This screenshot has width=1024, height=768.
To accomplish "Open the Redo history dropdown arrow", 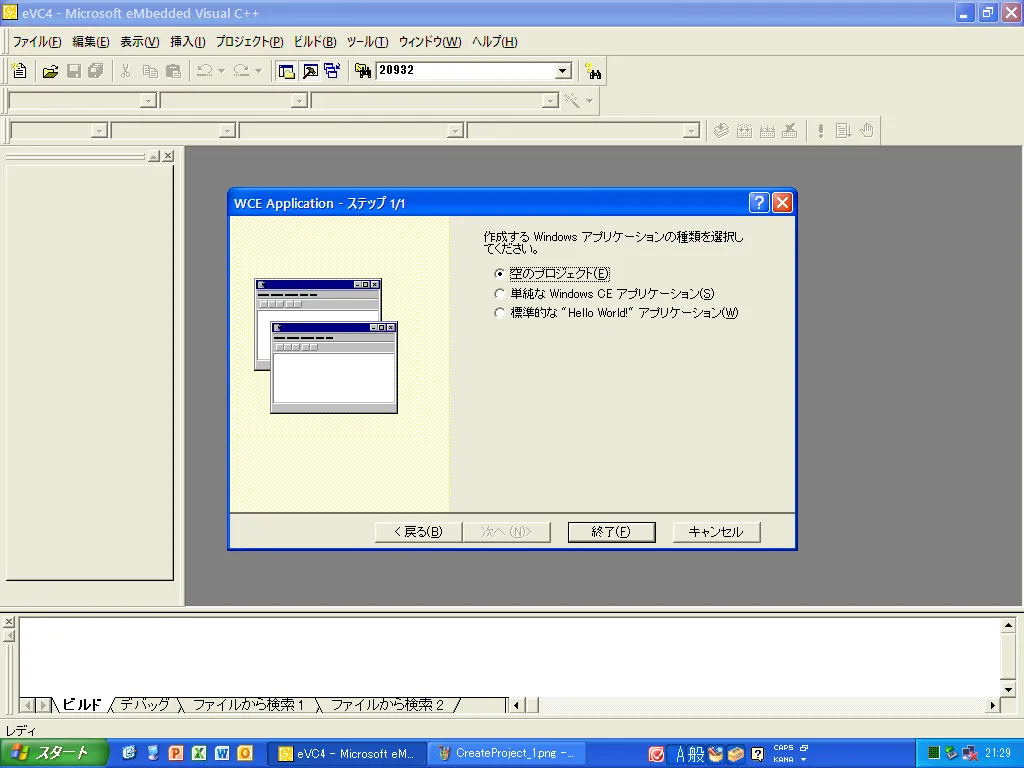I will coord(259,71).
